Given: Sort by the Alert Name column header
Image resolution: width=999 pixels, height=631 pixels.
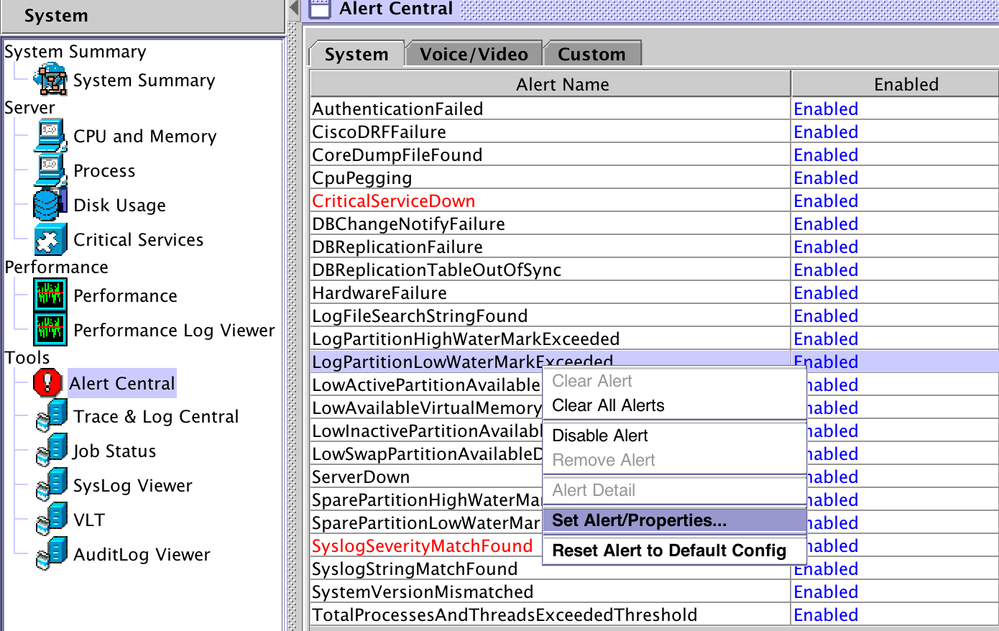Looking at the screenshot, I should click(550, 84).
